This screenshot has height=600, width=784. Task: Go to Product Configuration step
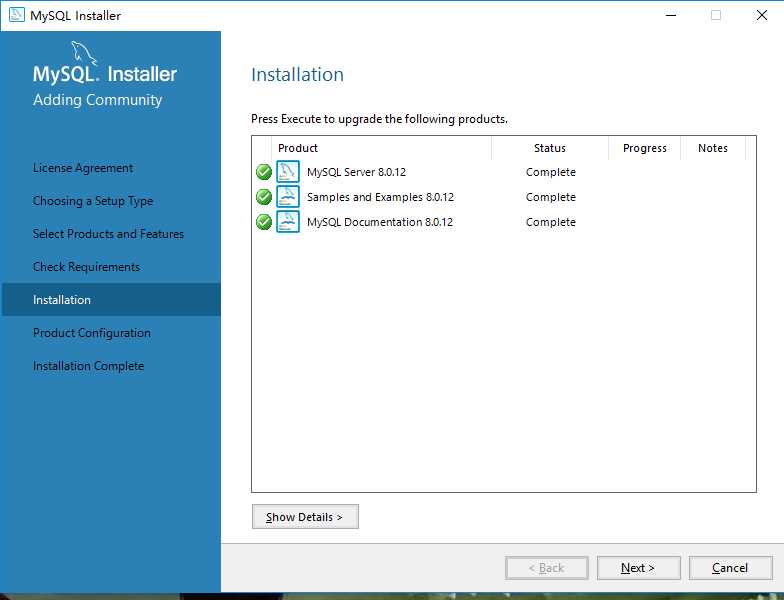click(x=92, y=333)
